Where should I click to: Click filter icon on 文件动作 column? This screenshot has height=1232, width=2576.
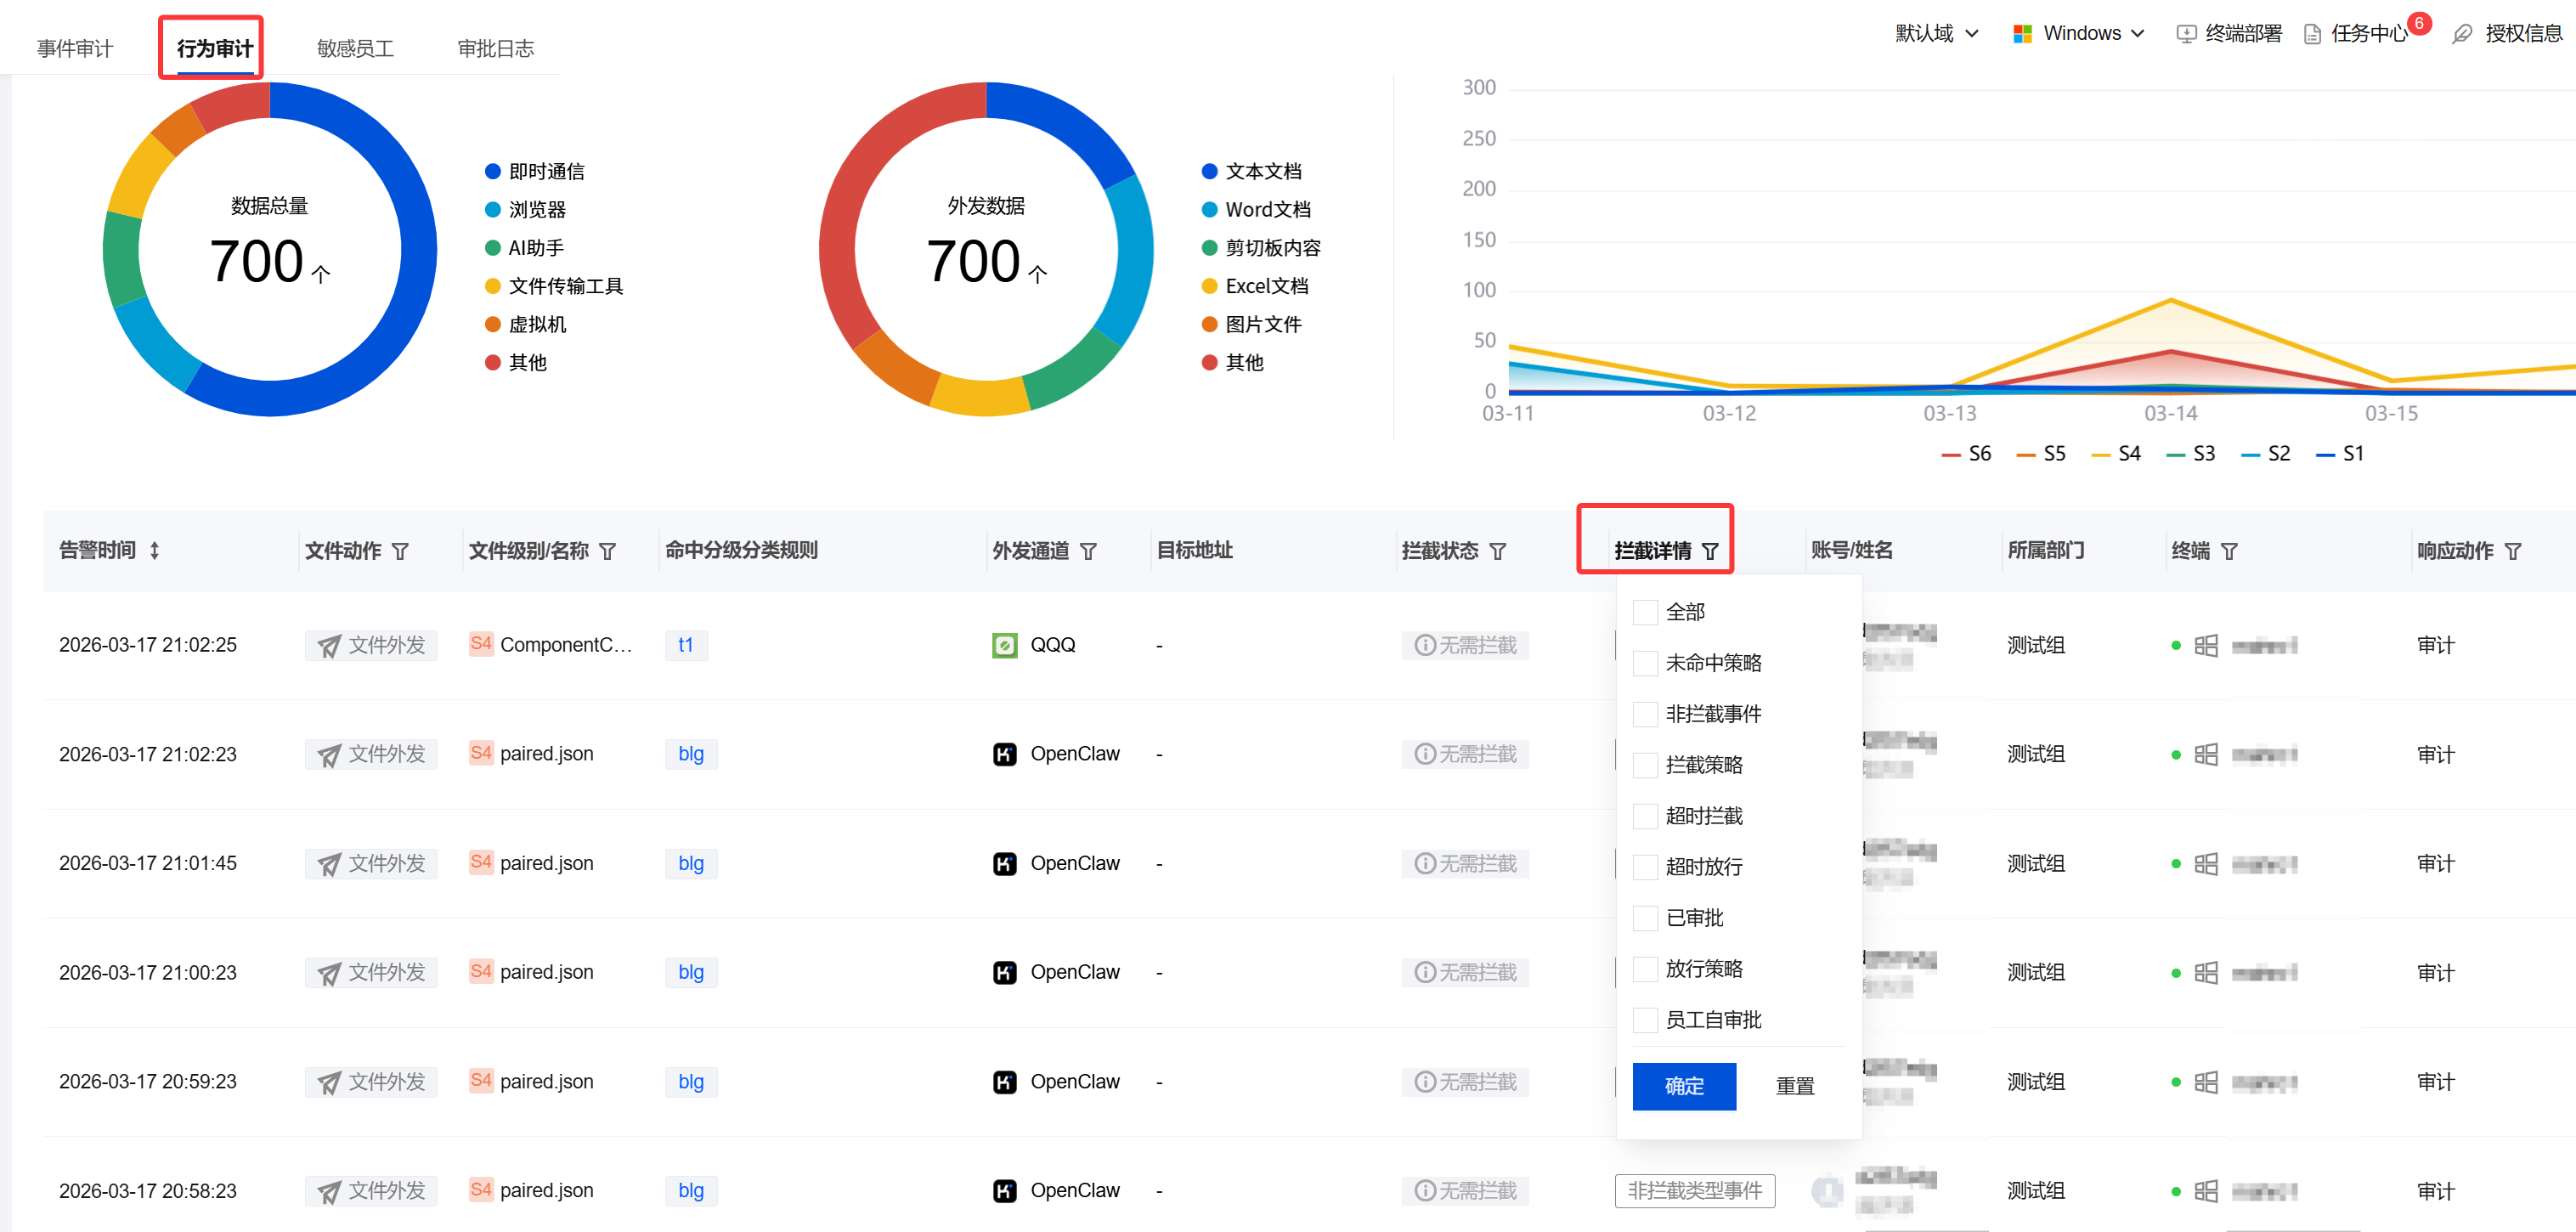(x=400, y=551)
